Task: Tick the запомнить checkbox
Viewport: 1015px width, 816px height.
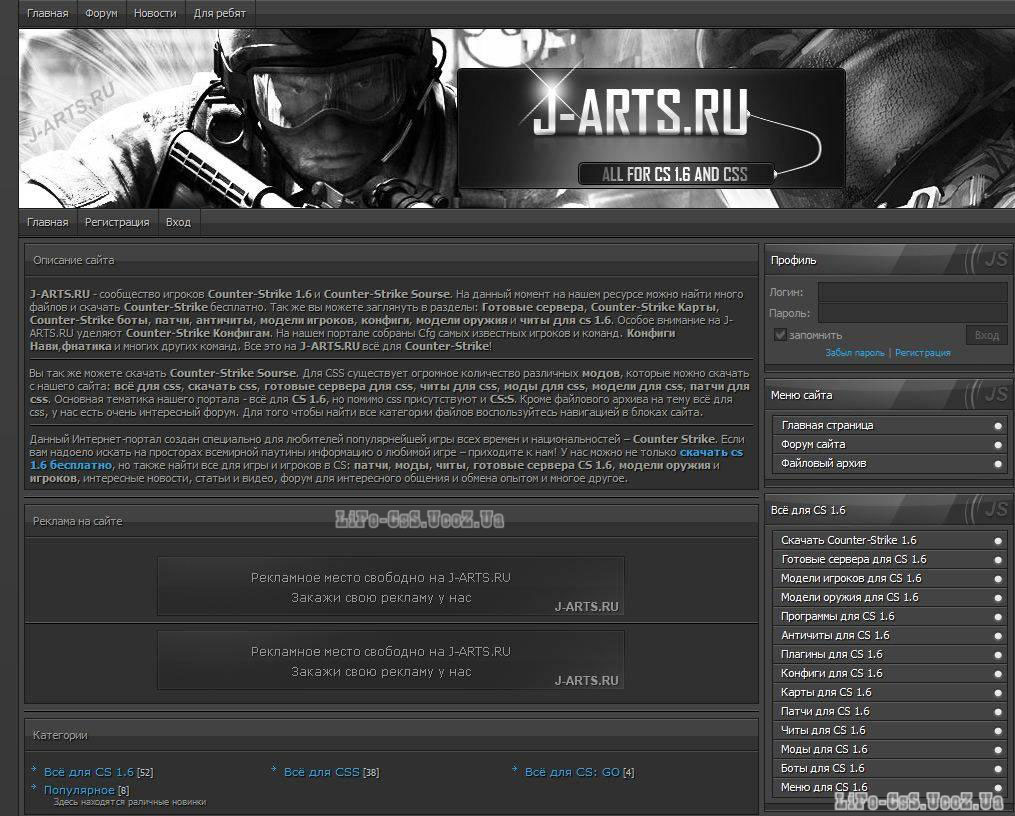Action: coord(780,335)
